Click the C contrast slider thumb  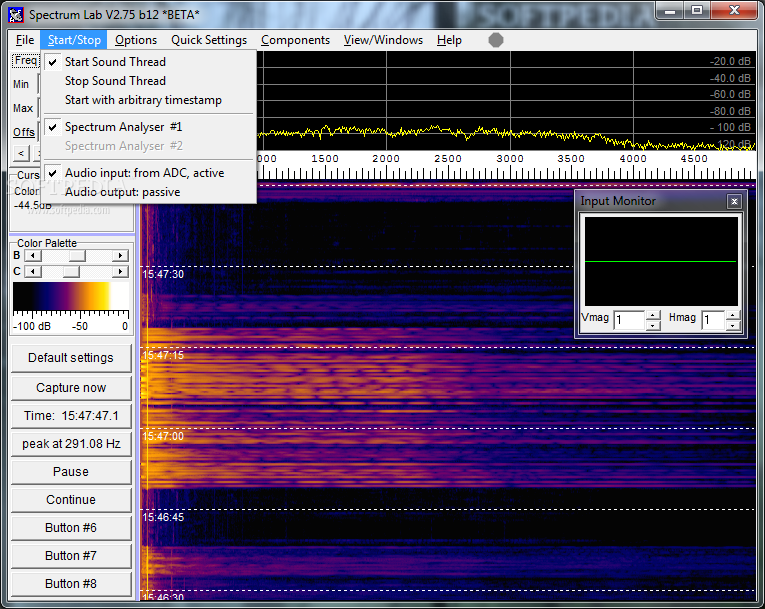(71, 272)
